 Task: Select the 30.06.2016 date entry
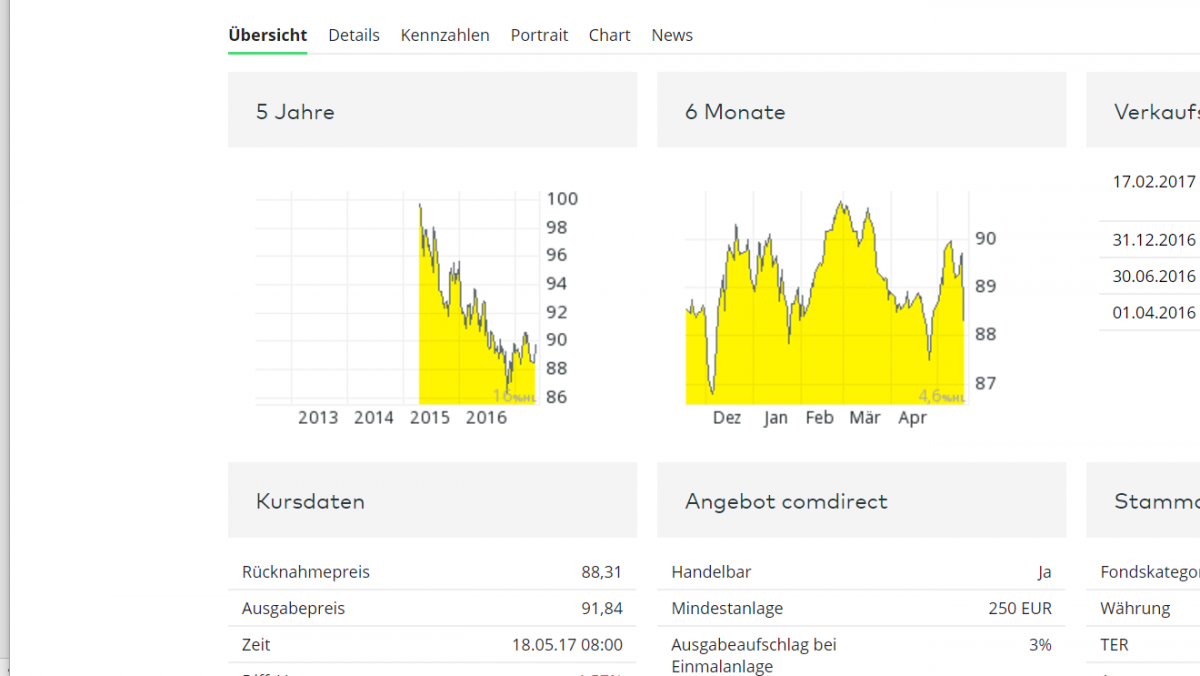(x=1154, y=276)
